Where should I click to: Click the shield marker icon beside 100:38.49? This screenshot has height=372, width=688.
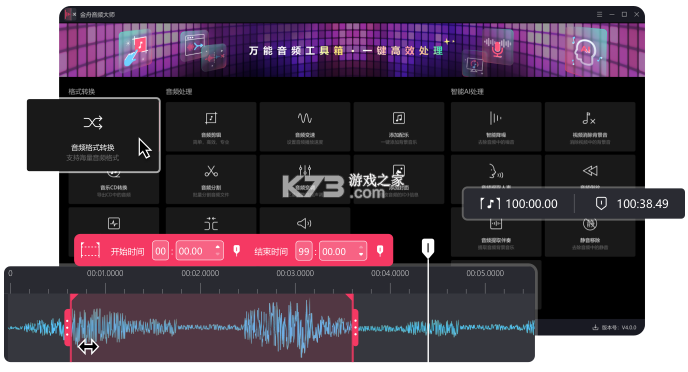[x=601, y=203]
